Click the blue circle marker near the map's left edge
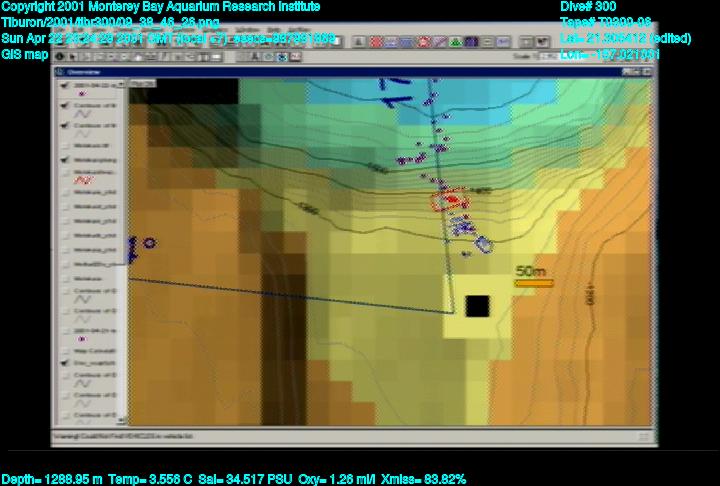 [149, 242]
